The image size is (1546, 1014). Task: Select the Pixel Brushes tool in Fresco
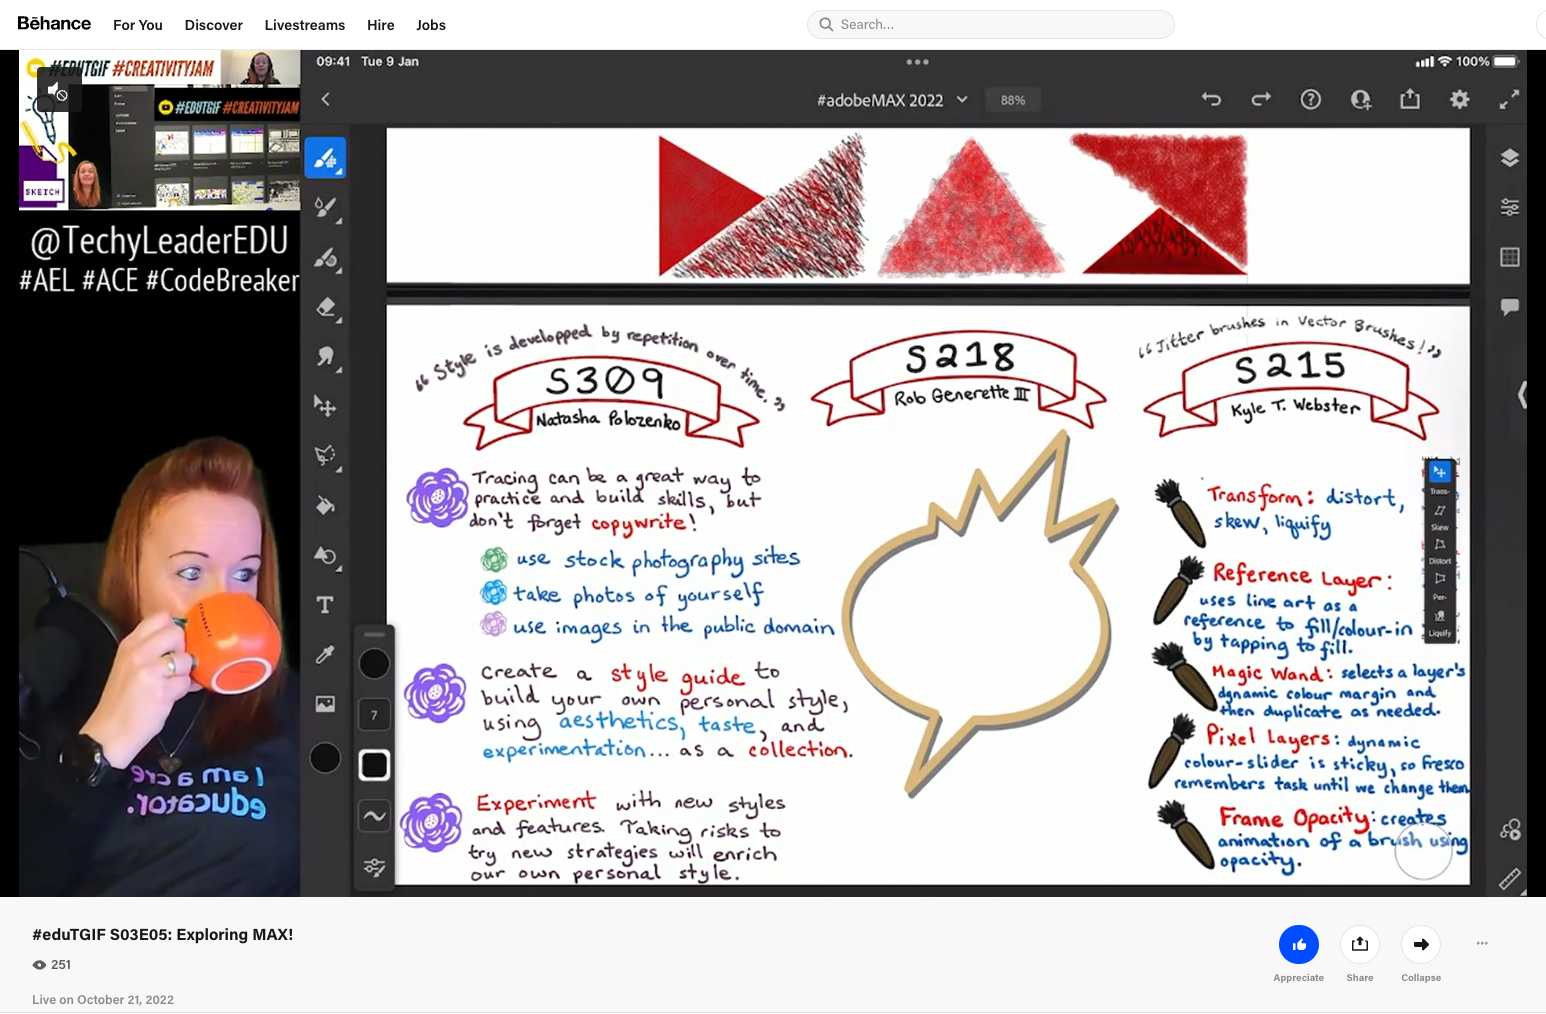pos(325,158)
